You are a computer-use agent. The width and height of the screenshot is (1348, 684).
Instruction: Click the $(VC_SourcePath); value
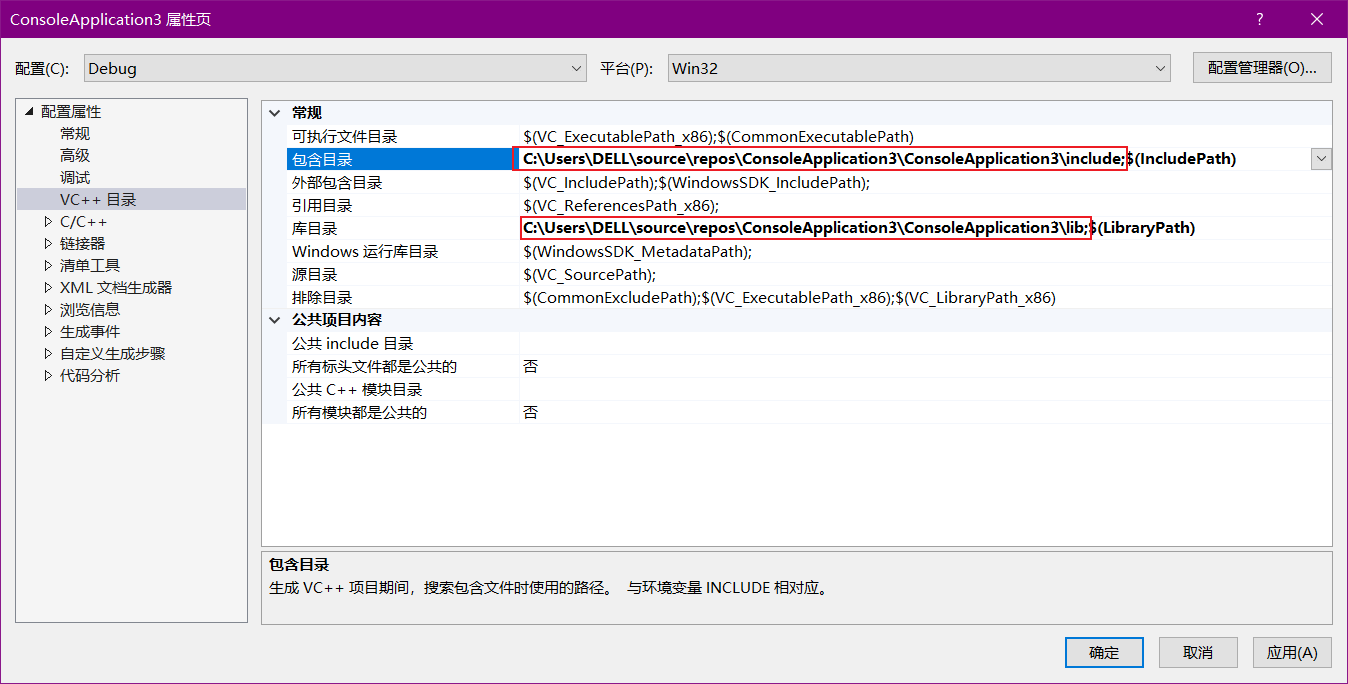coord(589,274)
